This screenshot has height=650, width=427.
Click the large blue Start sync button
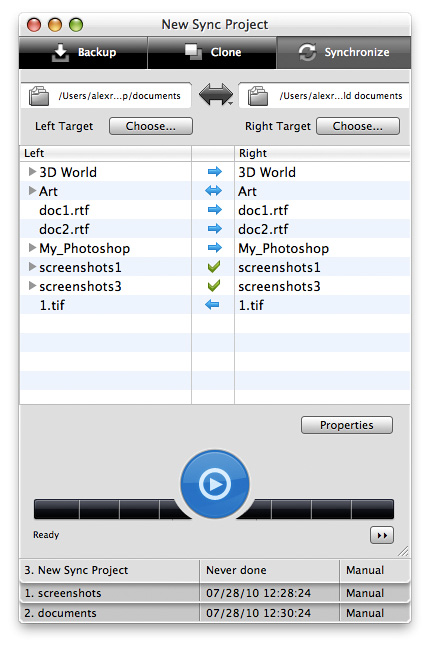point(214,484)
